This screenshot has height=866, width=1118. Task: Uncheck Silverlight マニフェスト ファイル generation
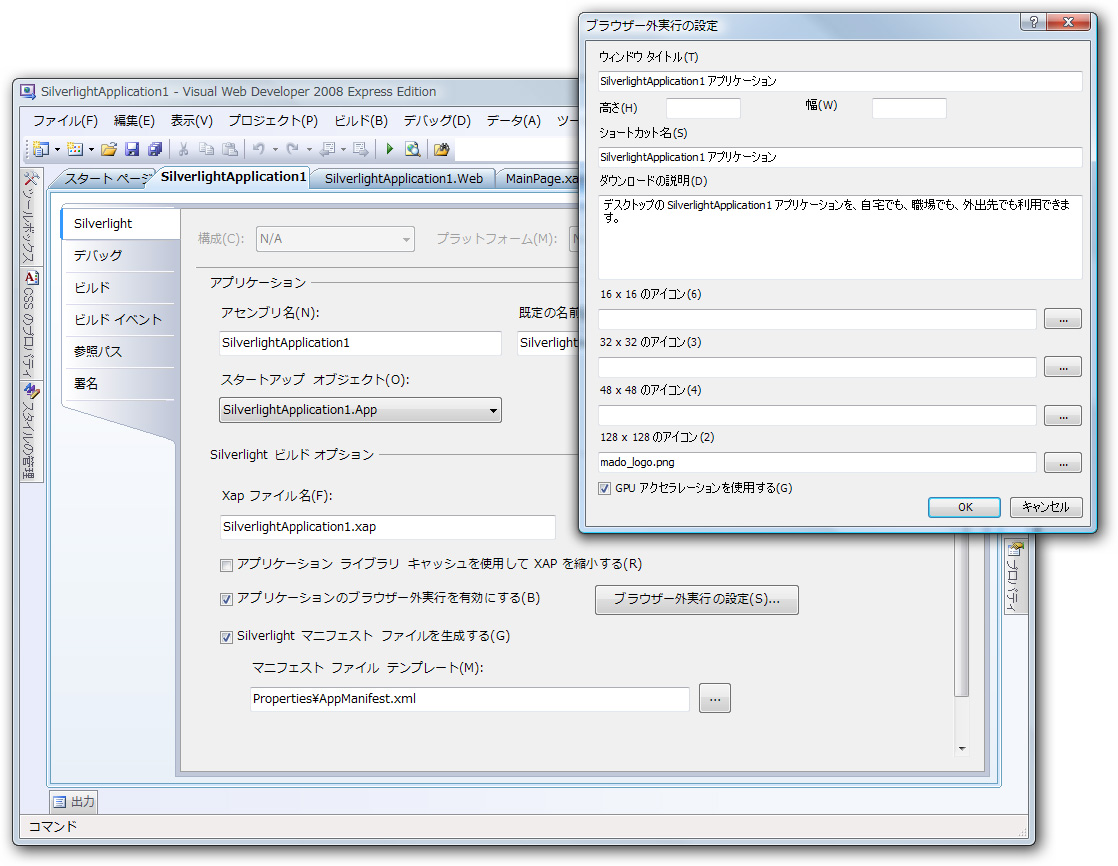tap(226, 636)
